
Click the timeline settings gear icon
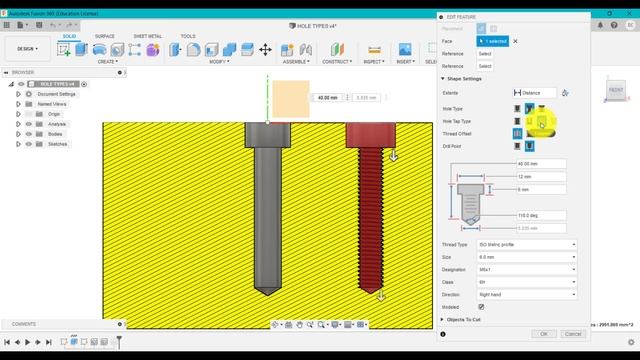(x=631, y=342)
